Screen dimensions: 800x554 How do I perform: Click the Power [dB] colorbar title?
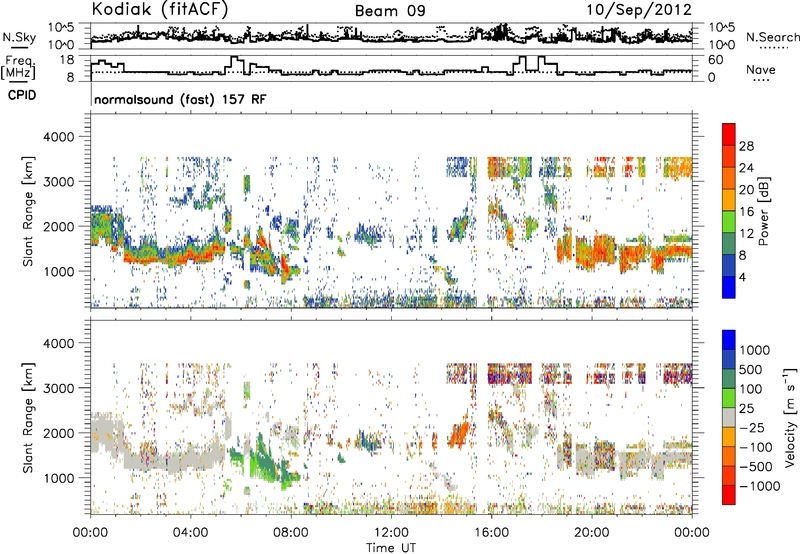[763, 211]
